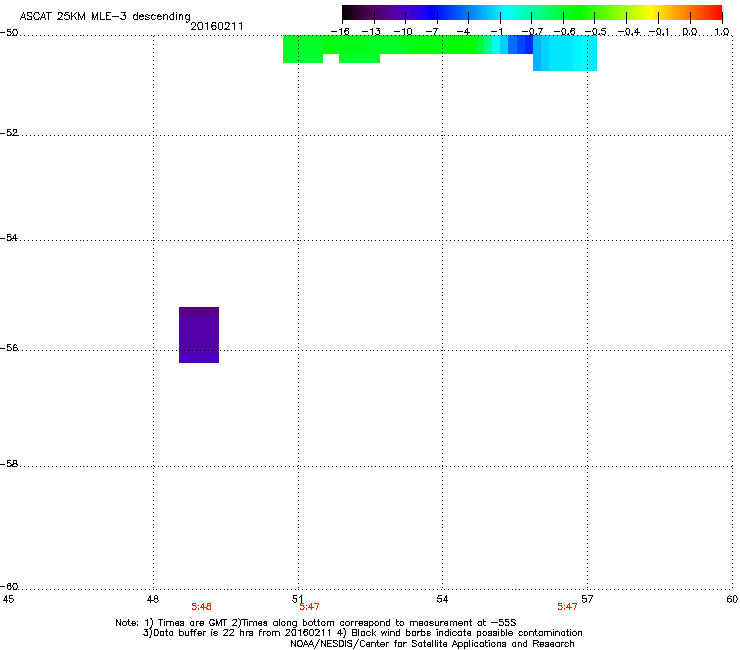Click the red end of the color scale bar
740x650 pixels.
pos(715,13)
